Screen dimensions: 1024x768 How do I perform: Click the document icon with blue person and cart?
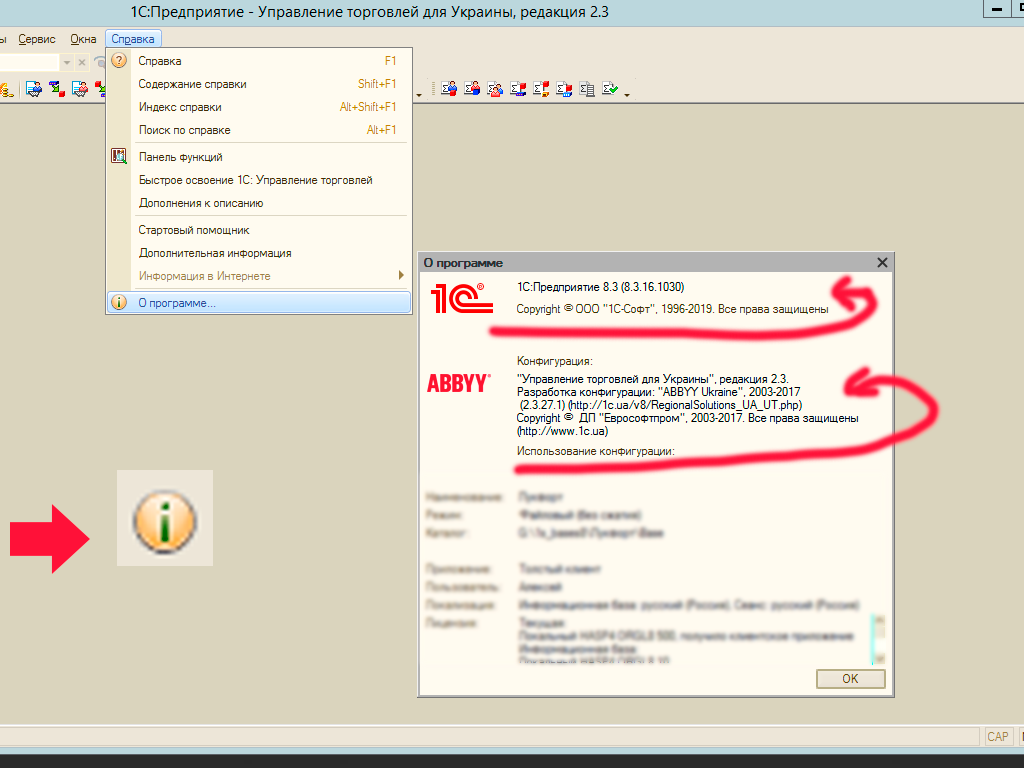pyautogui.click(x=34, y=89)
